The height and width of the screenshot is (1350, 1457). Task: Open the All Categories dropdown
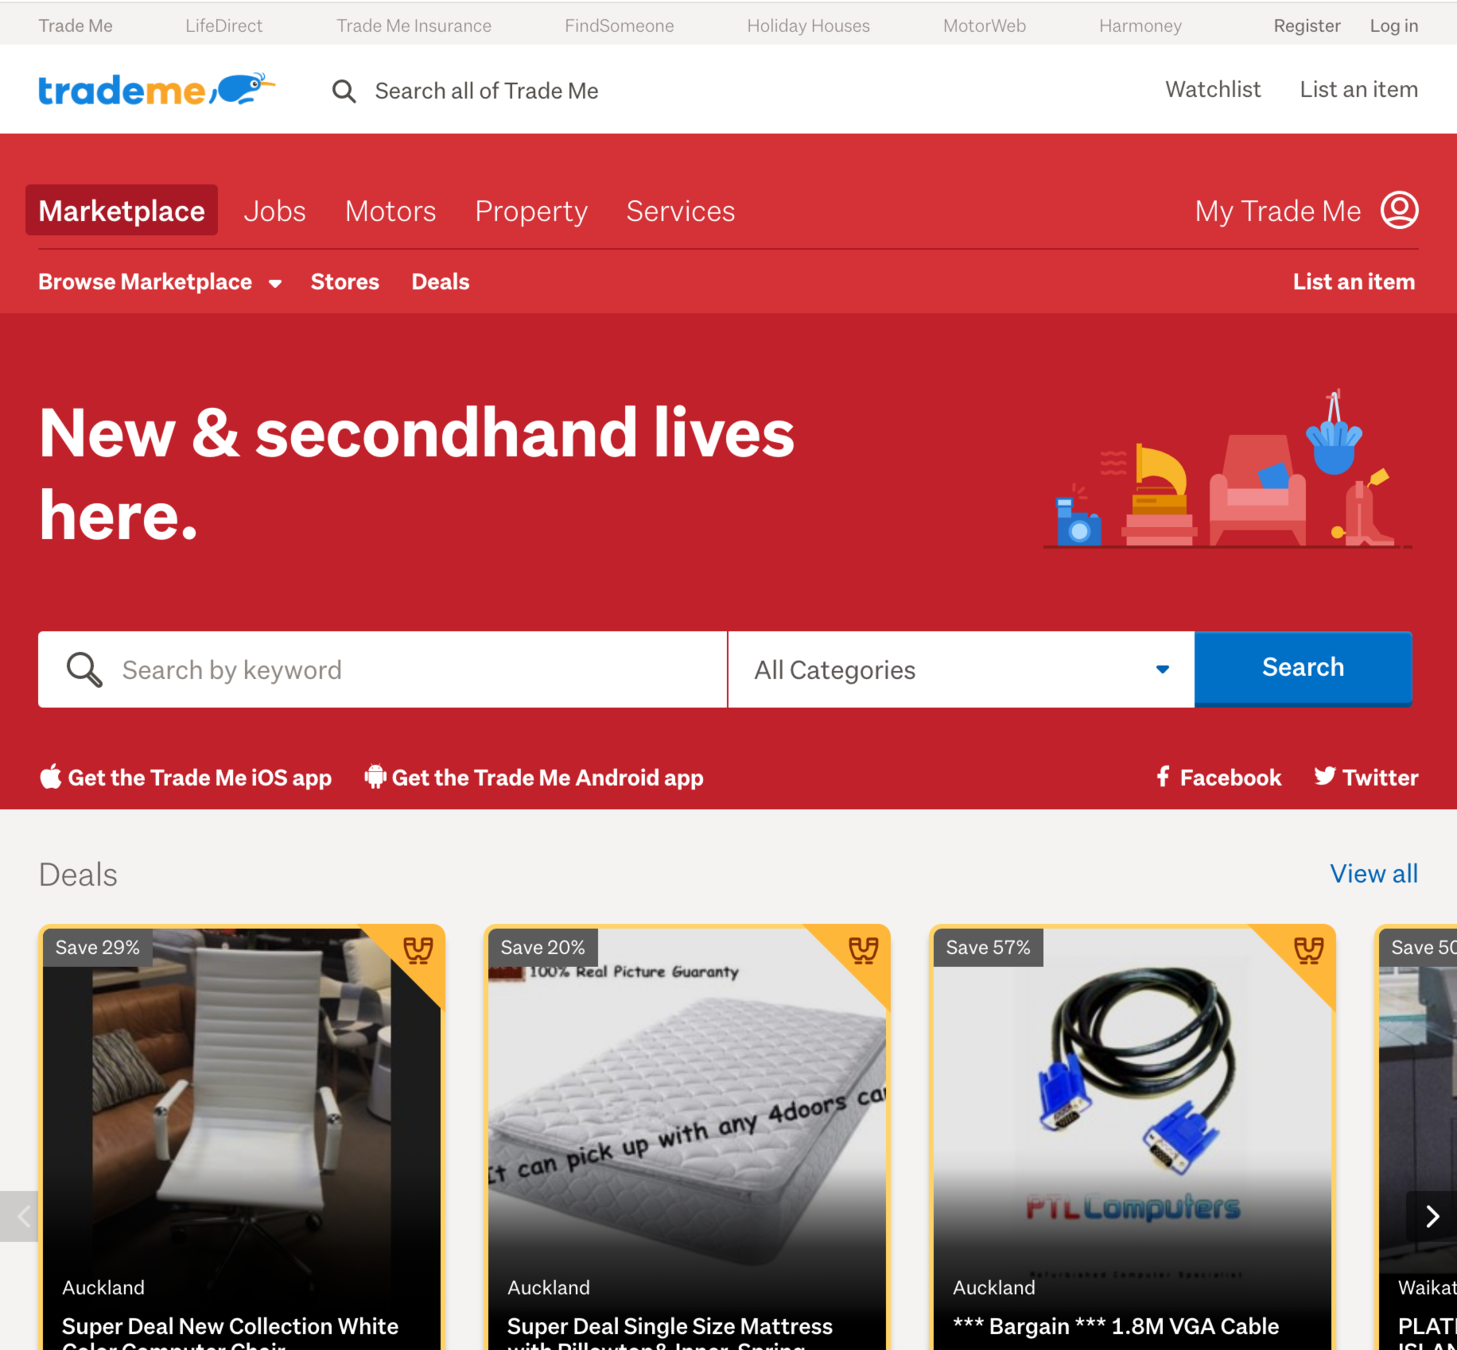point(961,669)
